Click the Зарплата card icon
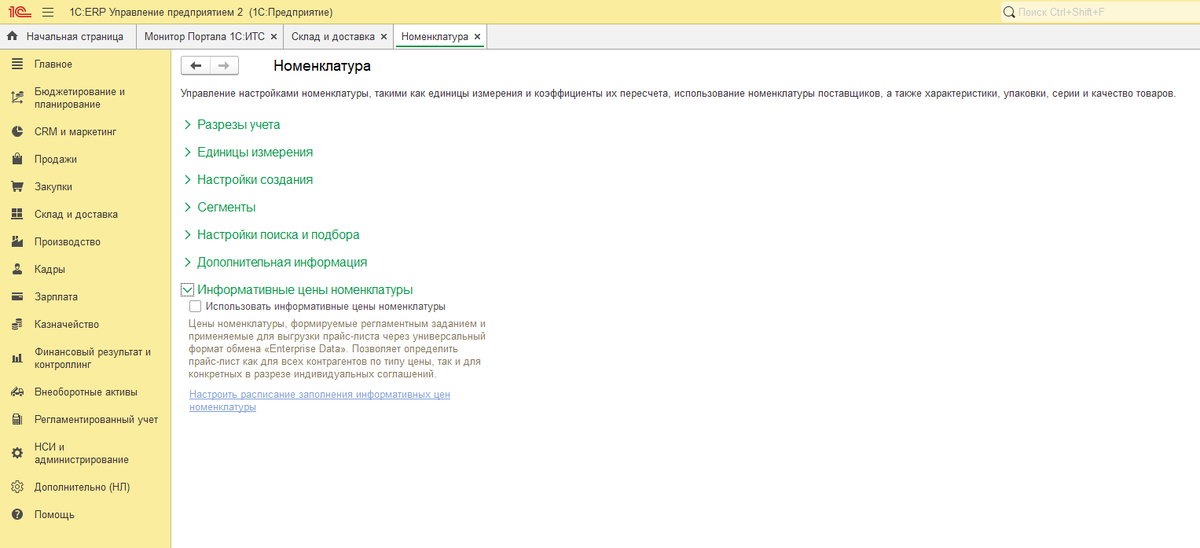This screenshot has width=1200, height=548. (16, 297)
